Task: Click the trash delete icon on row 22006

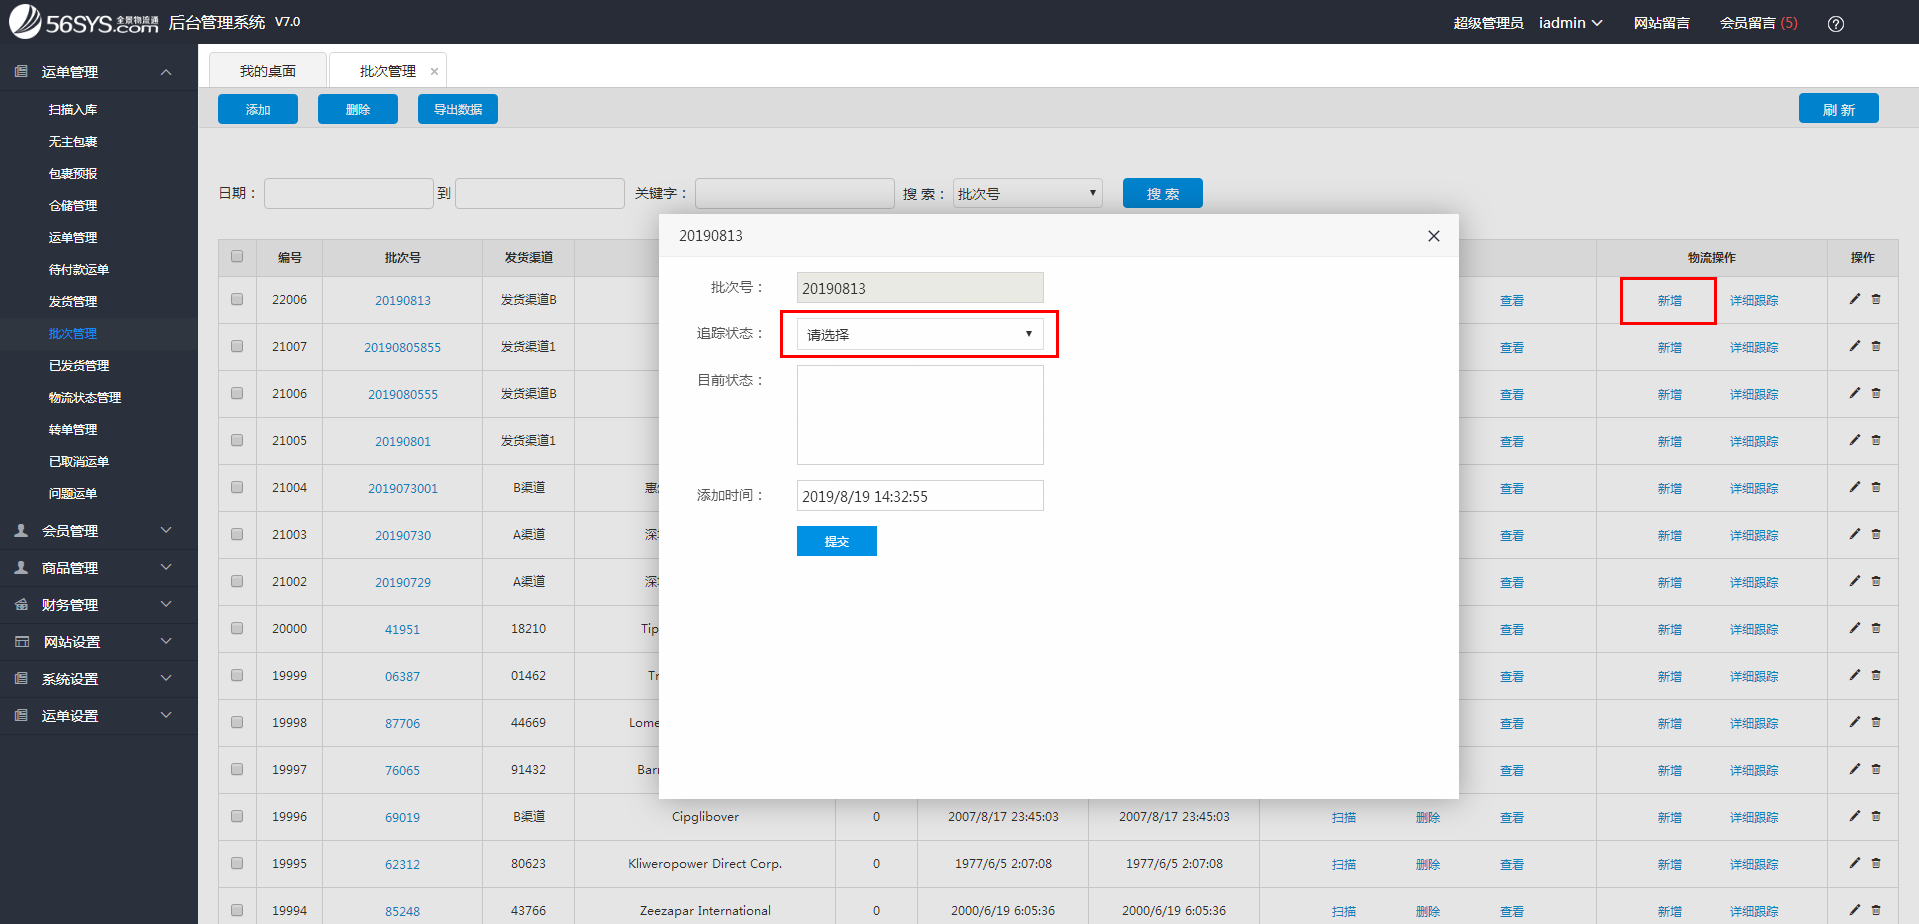Action: [x=1875, y=299]
